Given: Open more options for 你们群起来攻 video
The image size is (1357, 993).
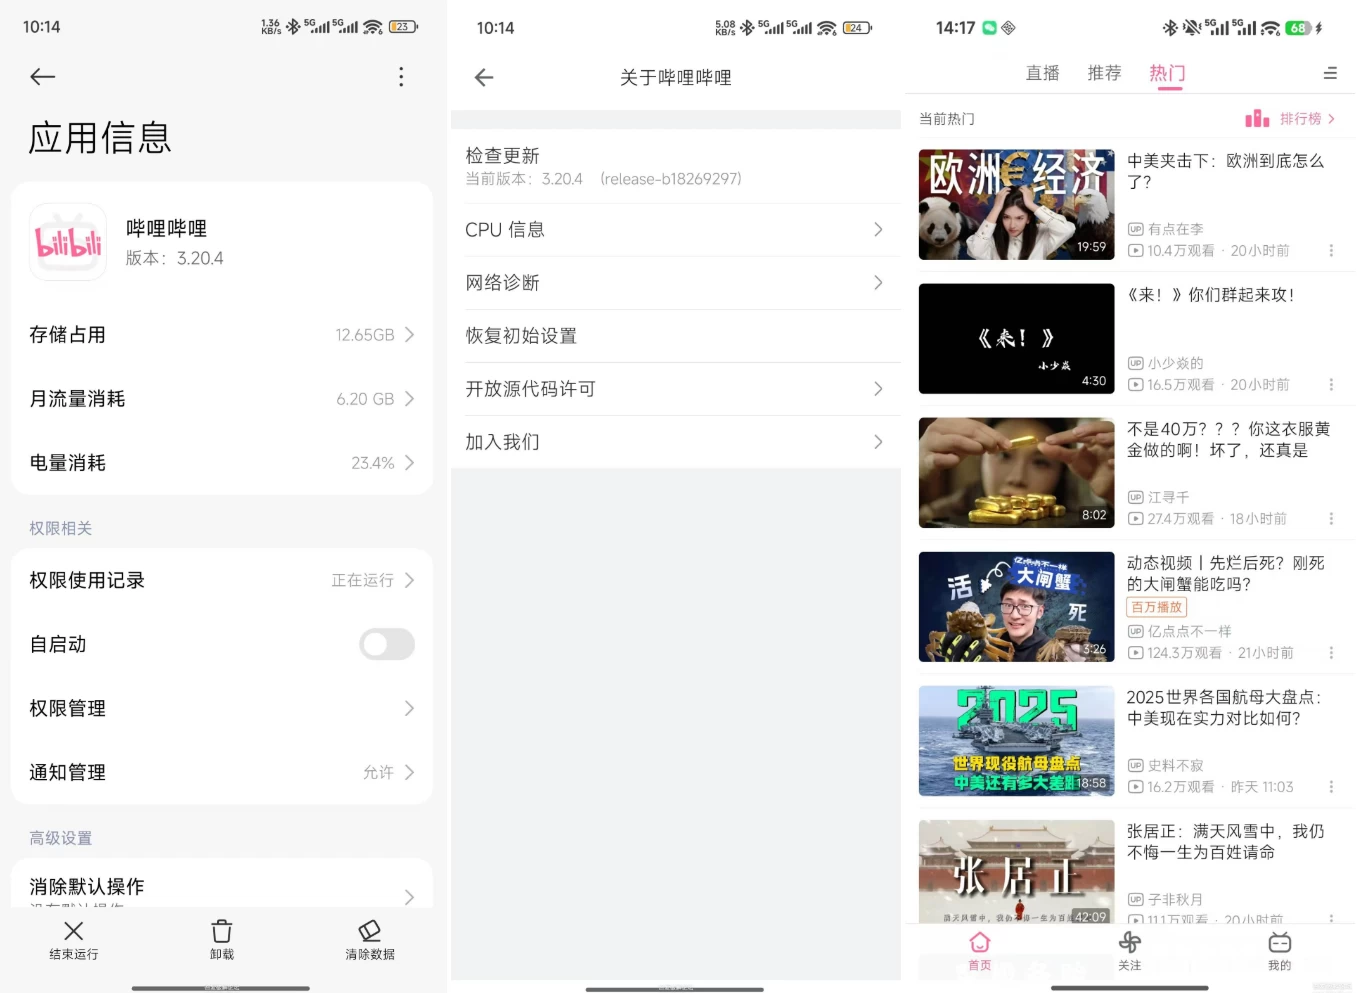Looking at the screenshot, I should tap(1331, 385).
